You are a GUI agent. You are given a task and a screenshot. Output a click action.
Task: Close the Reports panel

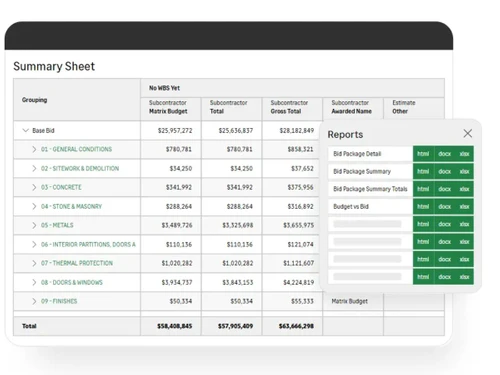(468, 133)
